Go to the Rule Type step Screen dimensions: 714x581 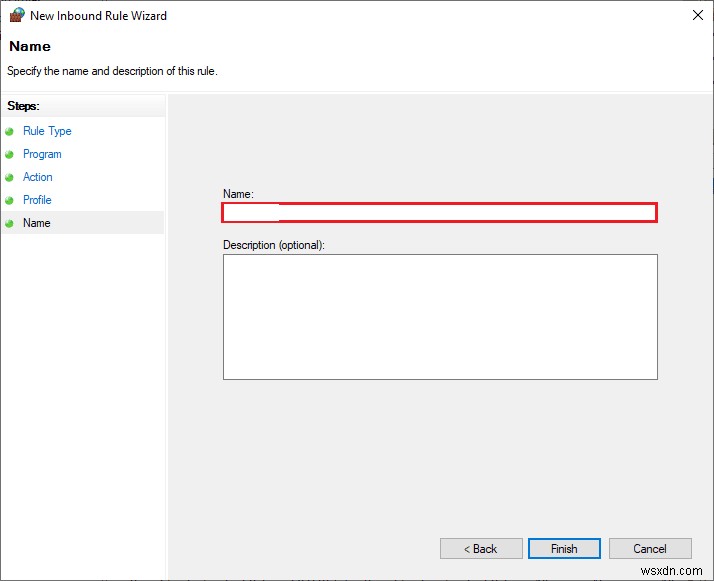pyautogui.click(x=47, y=131)
